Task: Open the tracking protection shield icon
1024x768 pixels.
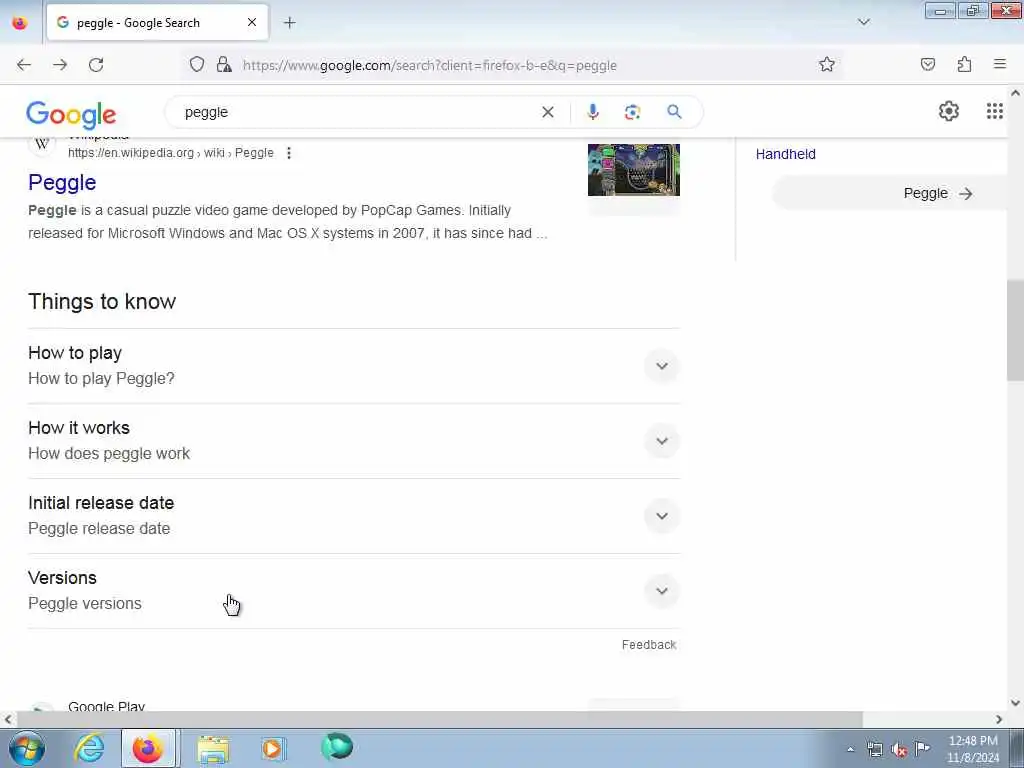Action: pos(197,65)
